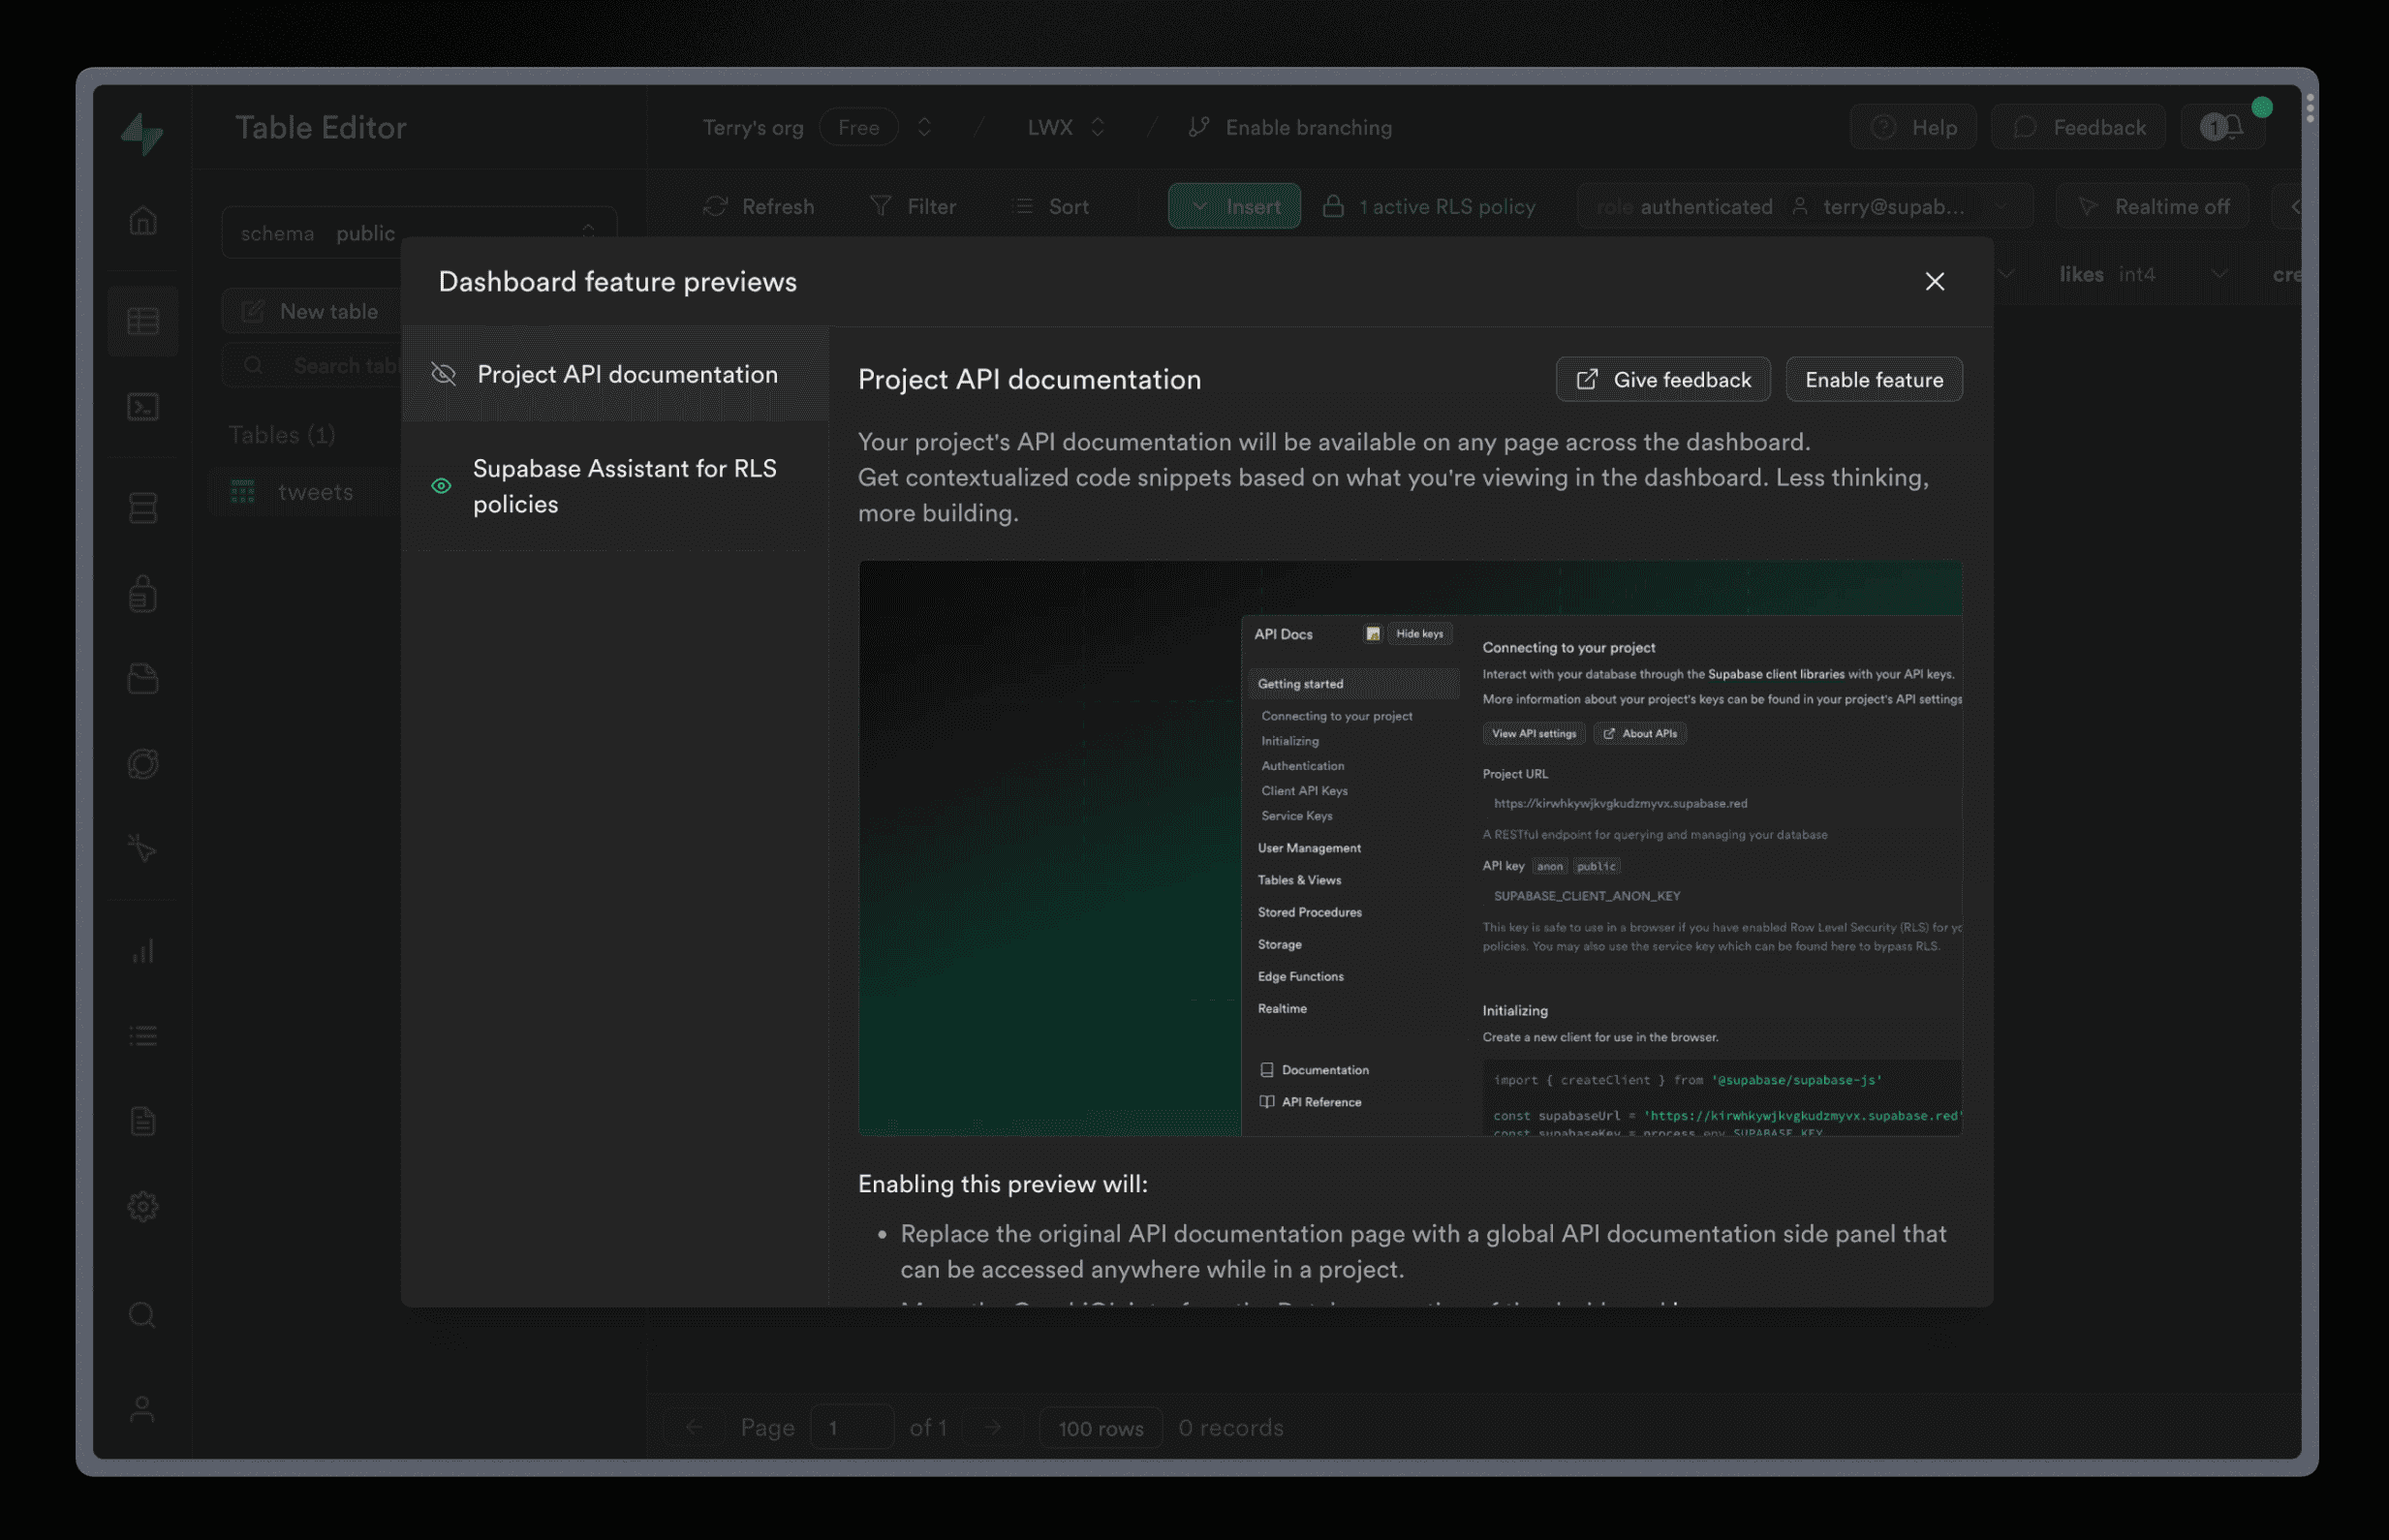This screenshot has height=1540, width=2389.
Task: Click the Free plan badge
Action: (x=858, y=127)
